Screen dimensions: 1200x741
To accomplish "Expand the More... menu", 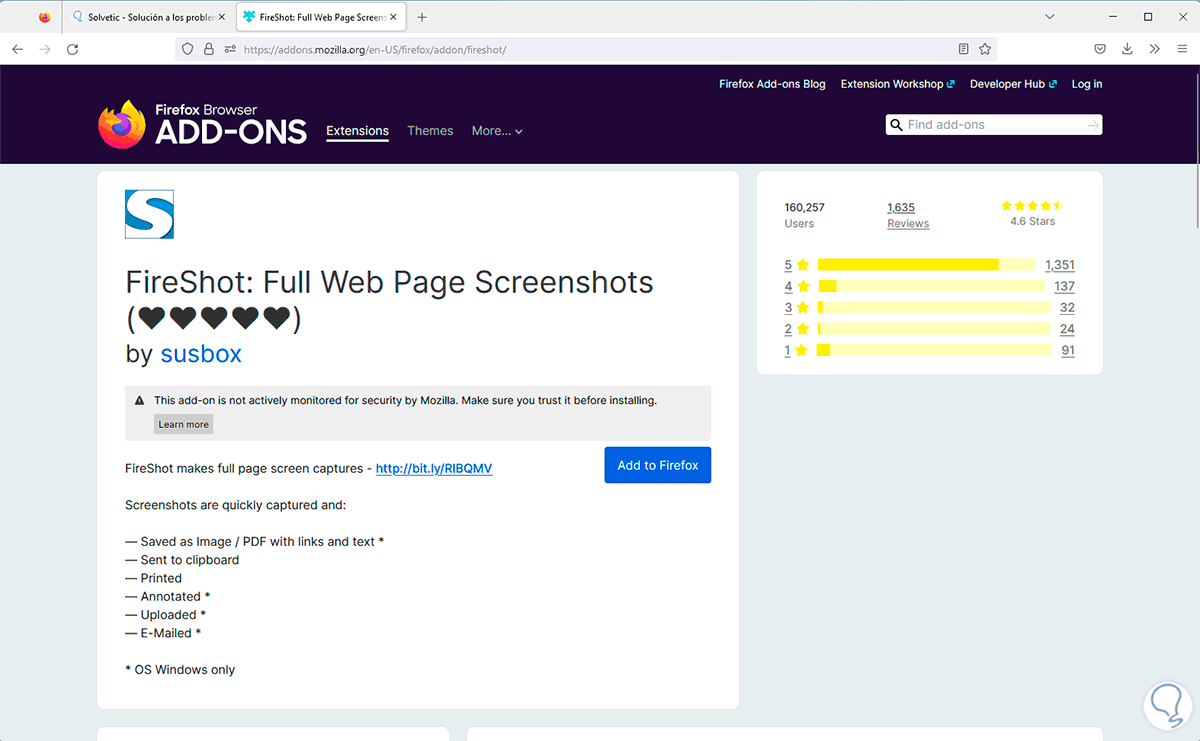I will (x=497, y=131).
